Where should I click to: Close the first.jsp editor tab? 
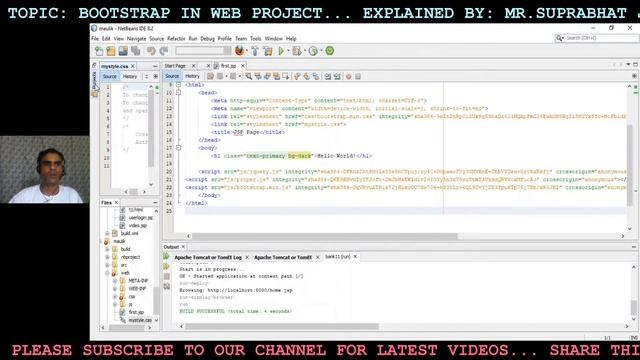tap(242, 66)
